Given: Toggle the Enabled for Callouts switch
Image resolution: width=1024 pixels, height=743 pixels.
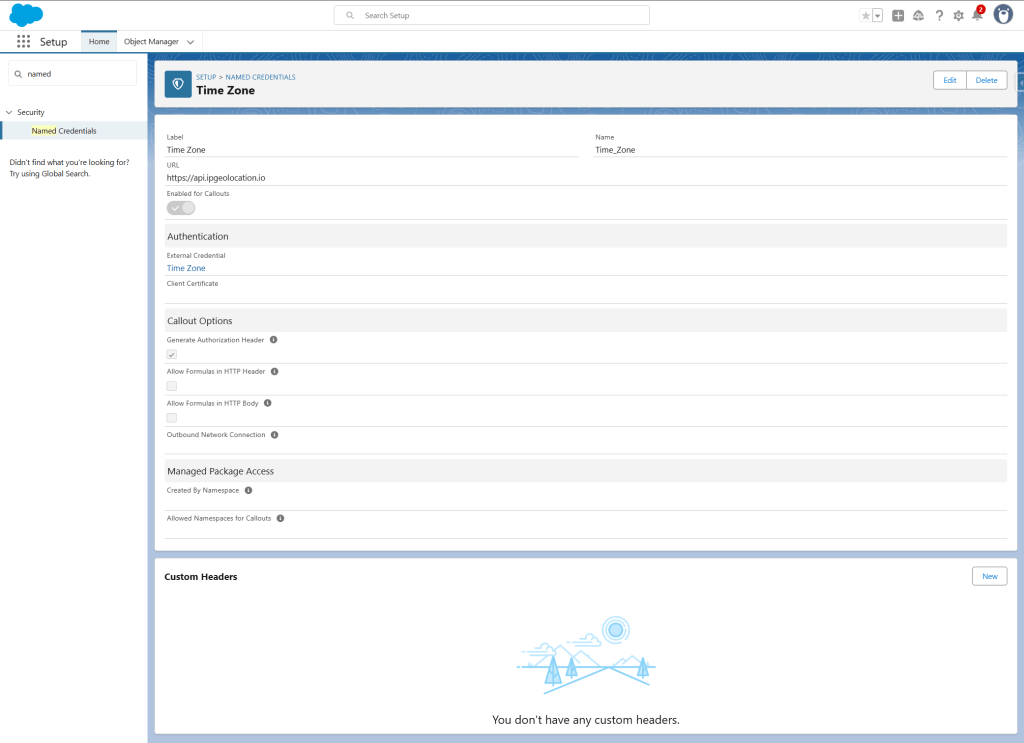Looking at the screenshot, I should [x=181, y=208].
